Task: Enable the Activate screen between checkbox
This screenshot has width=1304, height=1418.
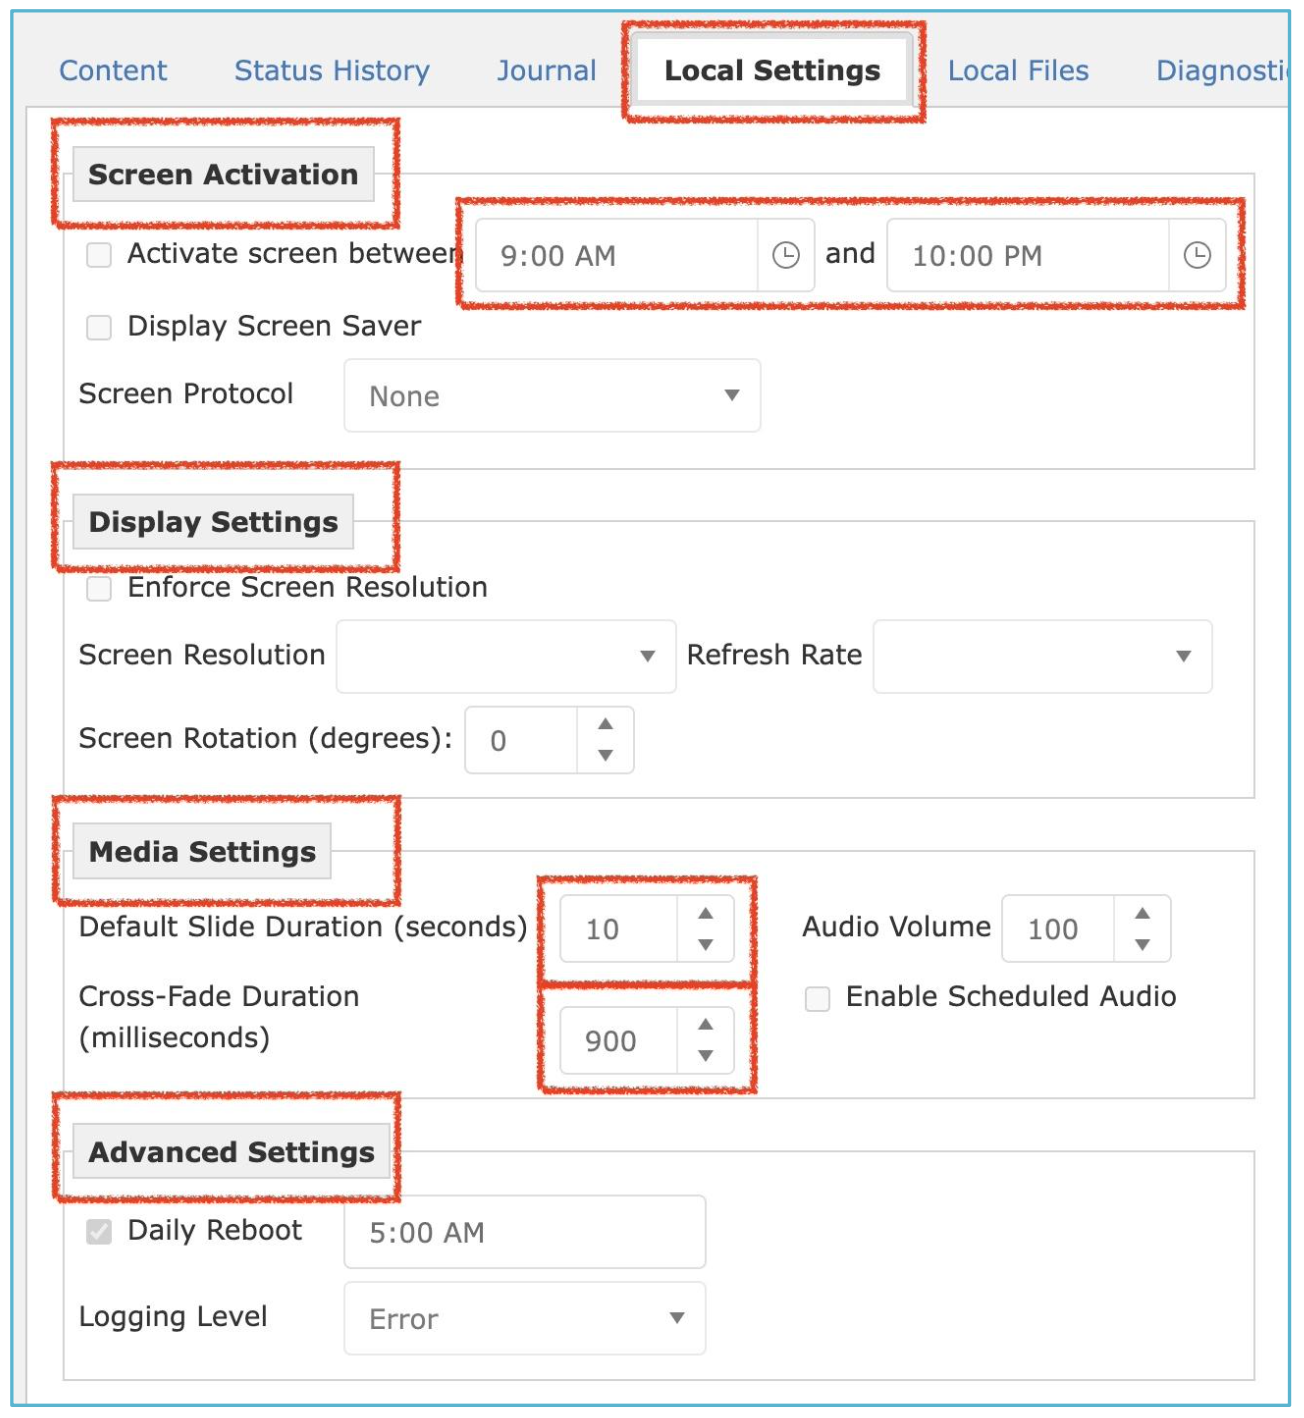Action: [x=99, y=255]
